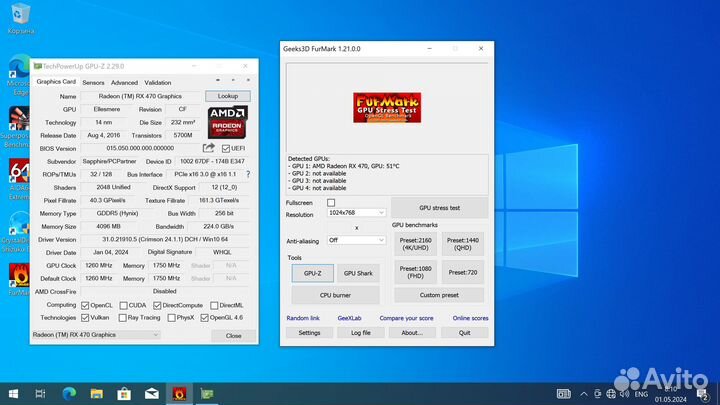Viewport: 720px width, 405px height.
Task: Launch the GPU-Z tool from FurMark
Action: tap(313, 273)
